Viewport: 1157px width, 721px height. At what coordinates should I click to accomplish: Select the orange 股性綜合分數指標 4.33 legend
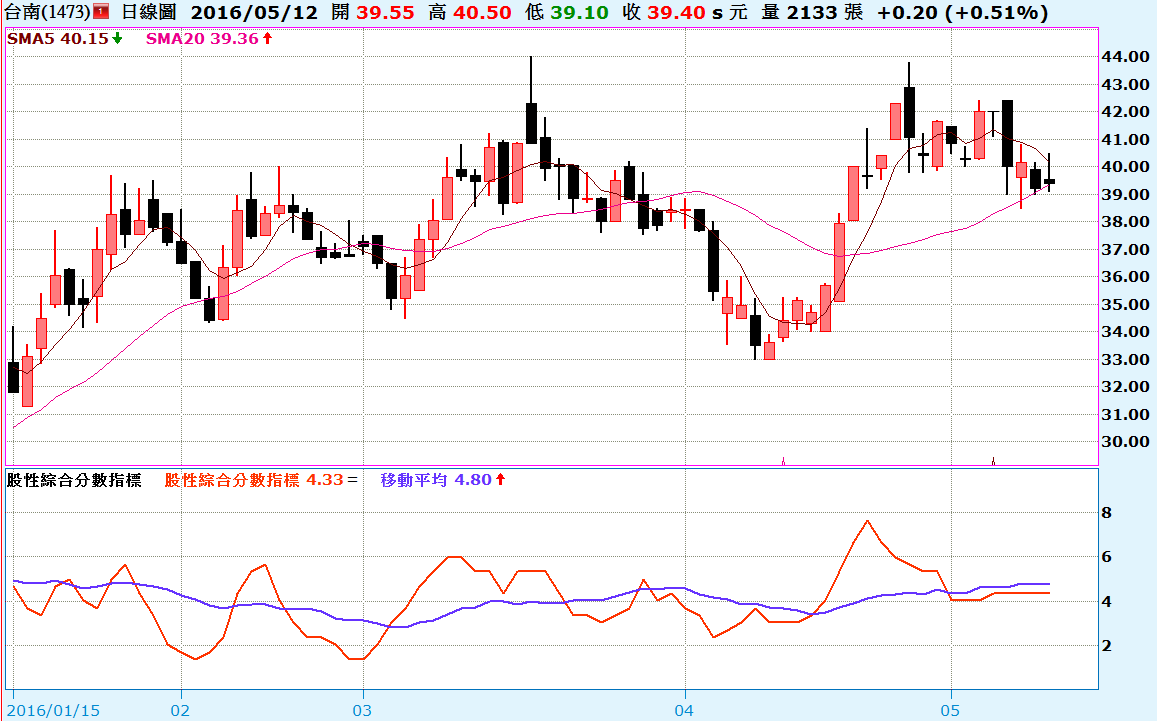click(255, 480)
